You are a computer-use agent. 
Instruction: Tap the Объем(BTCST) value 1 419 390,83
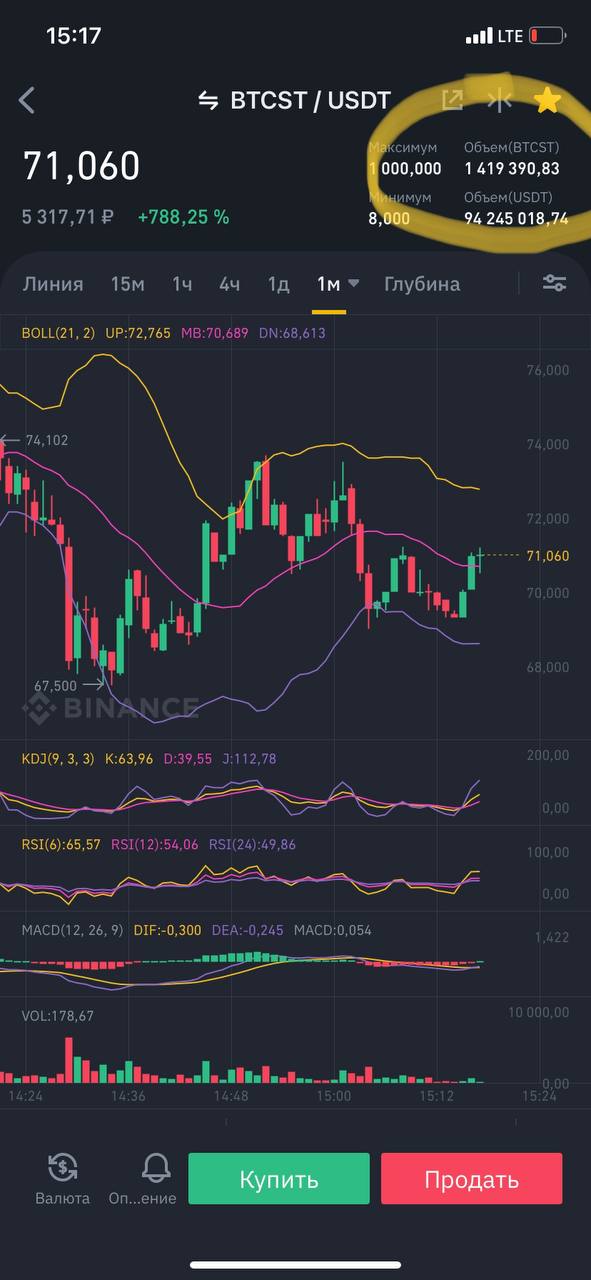(512, 169)
